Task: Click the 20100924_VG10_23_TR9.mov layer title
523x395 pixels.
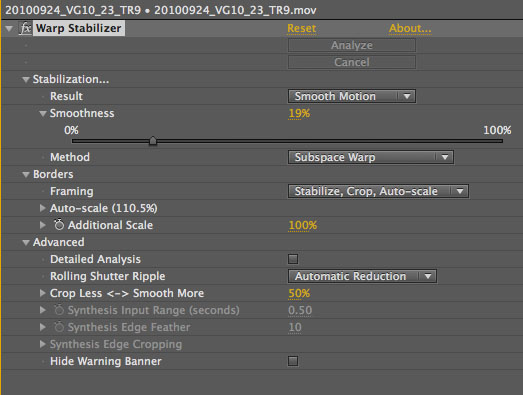Action: coord(235,10)
